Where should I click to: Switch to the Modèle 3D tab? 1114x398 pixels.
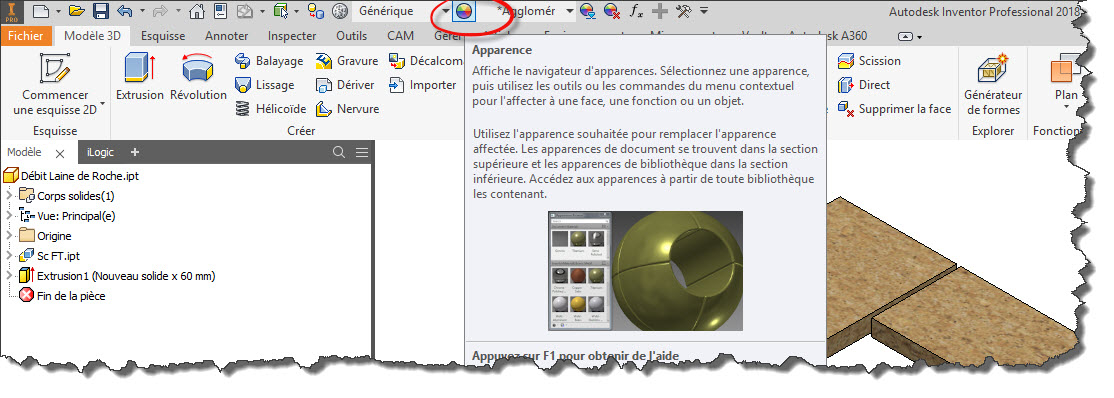[x=92, y=36]
